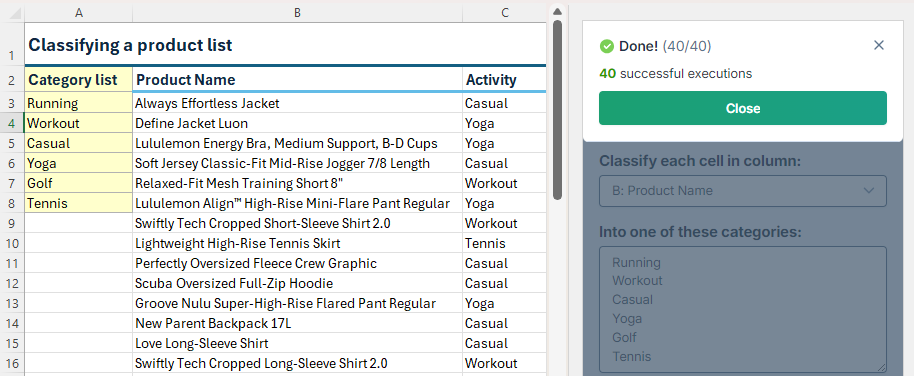Click the 'Product Name' header cell

tap(297, 79)
